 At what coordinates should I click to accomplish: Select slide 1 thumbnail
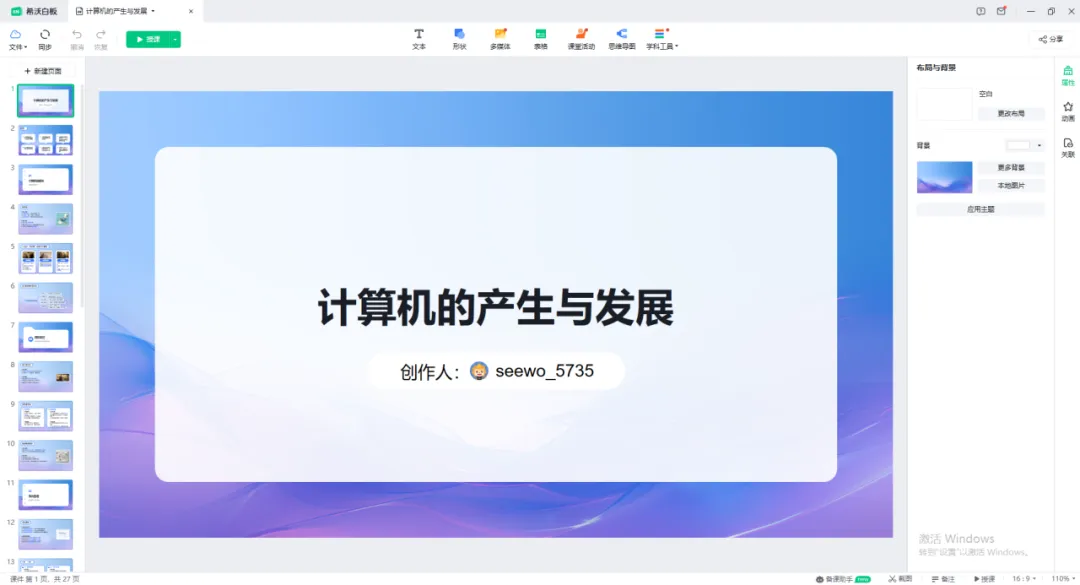tap(45, 101)
